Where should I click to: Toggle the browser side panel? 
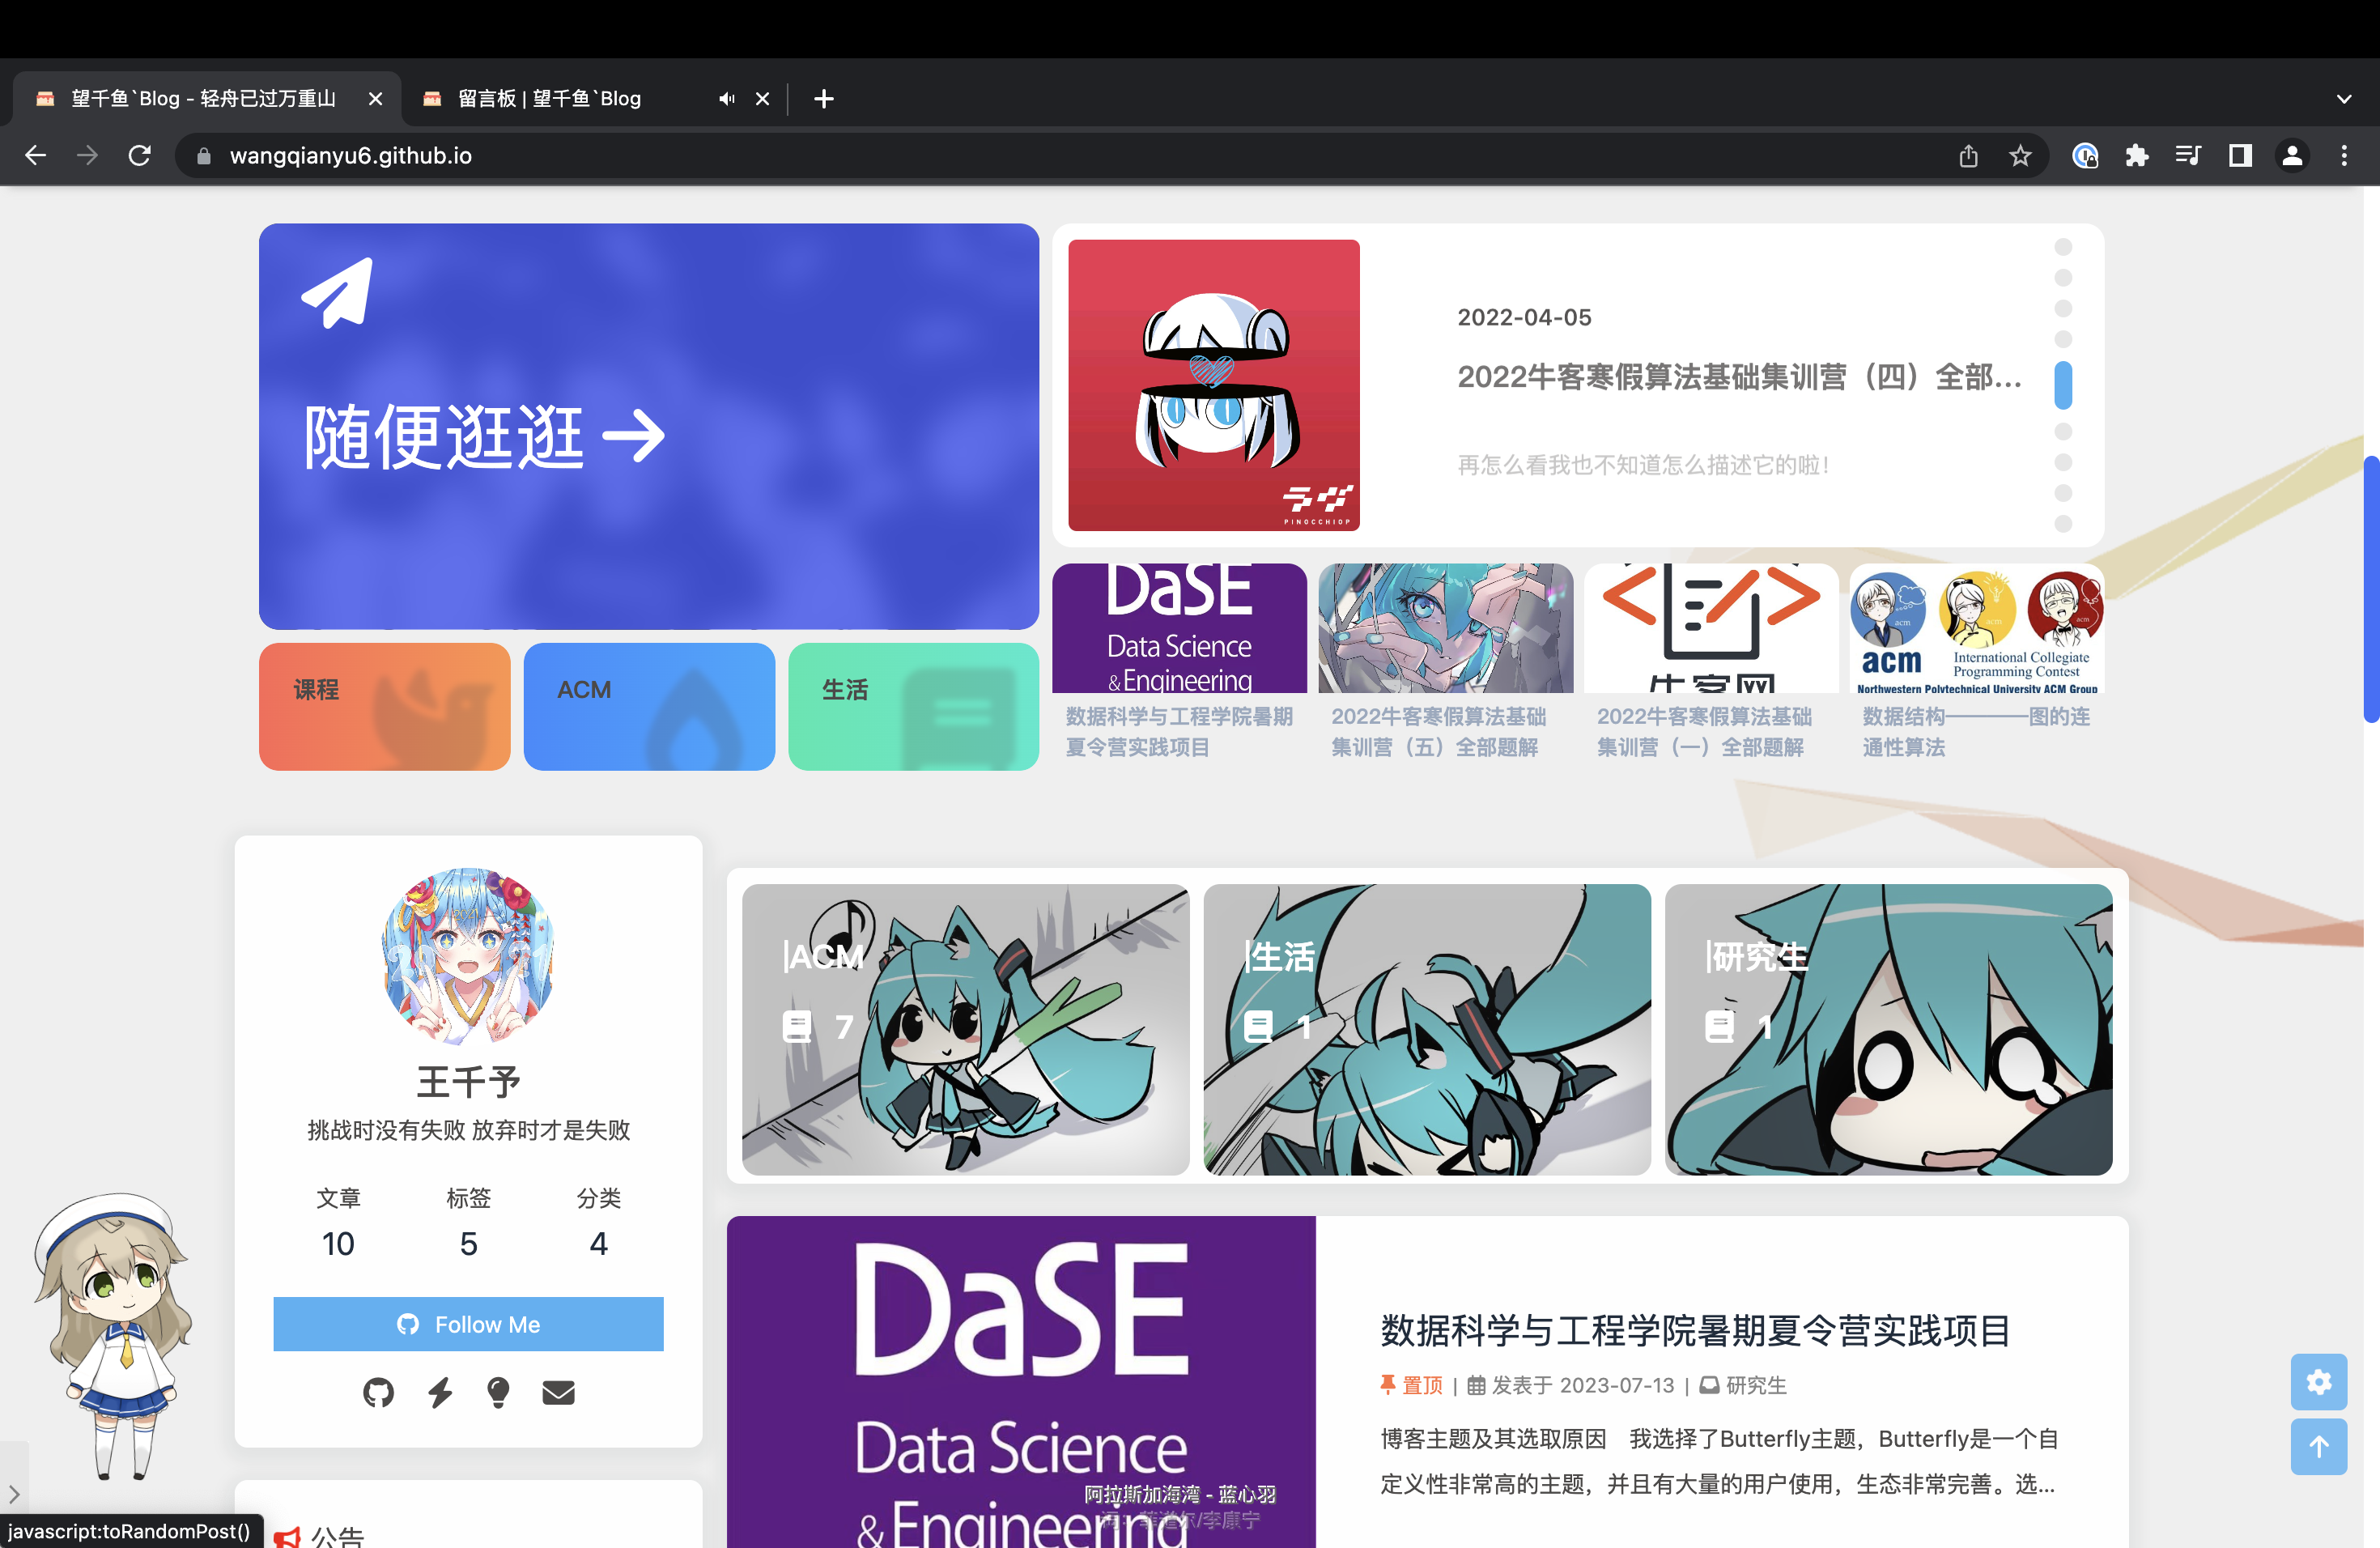click(2240, 156)
